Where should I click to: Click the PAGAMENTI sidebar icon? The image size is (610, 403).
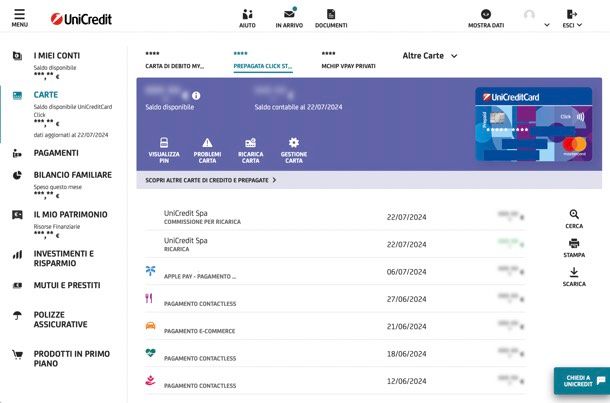coord(17,153)
